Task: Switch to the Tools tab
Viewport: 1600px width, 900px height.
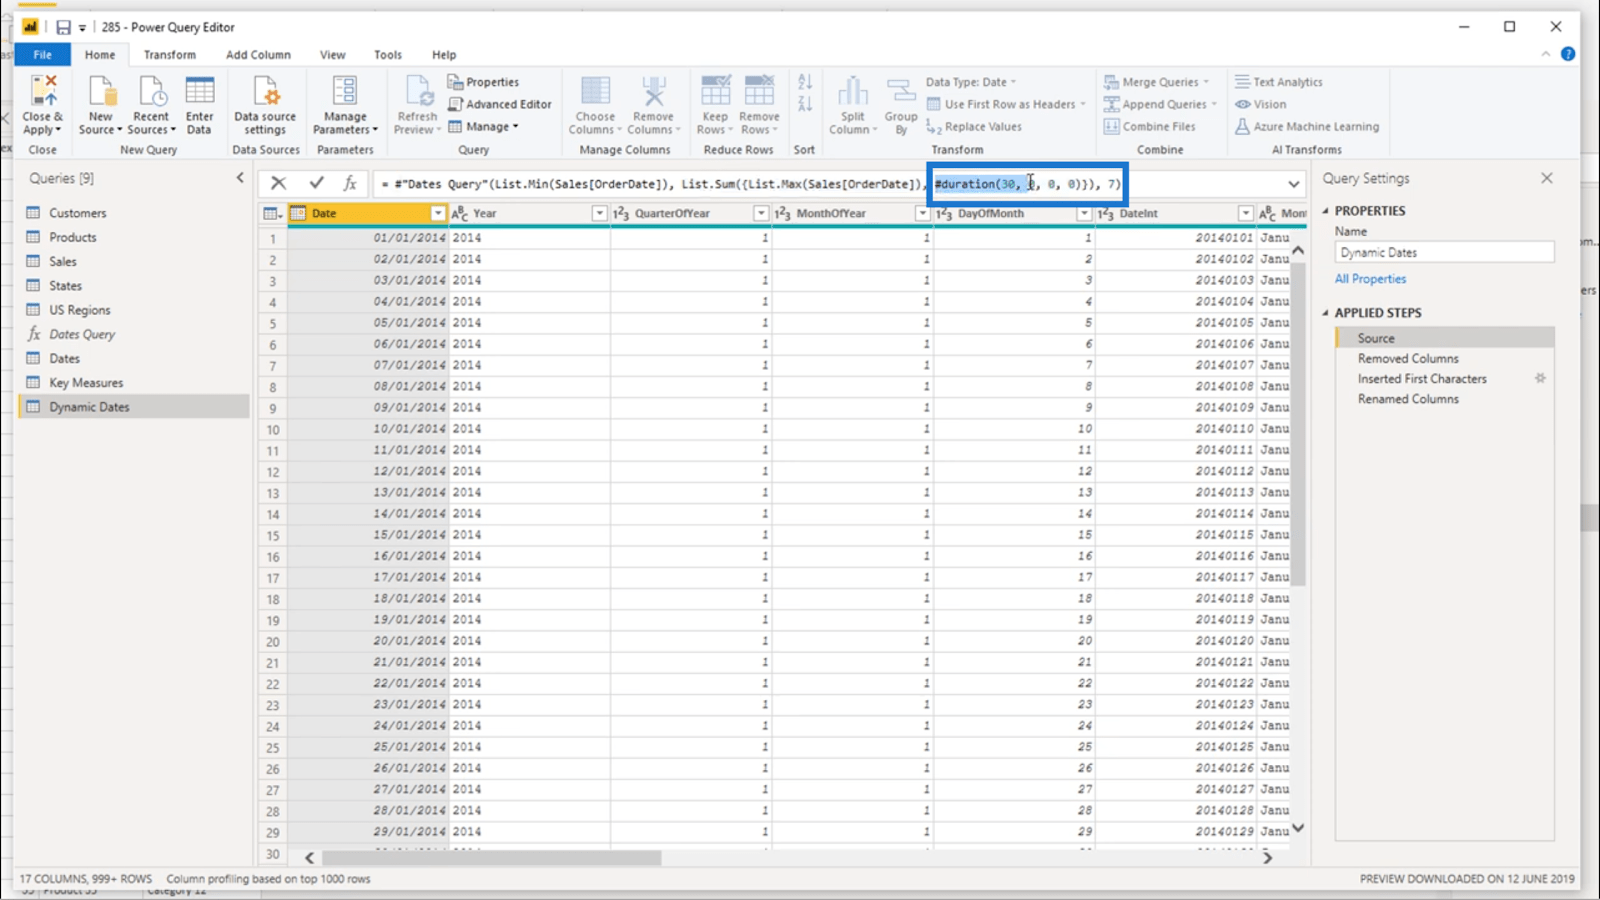Action: click(x=388, y=55)
